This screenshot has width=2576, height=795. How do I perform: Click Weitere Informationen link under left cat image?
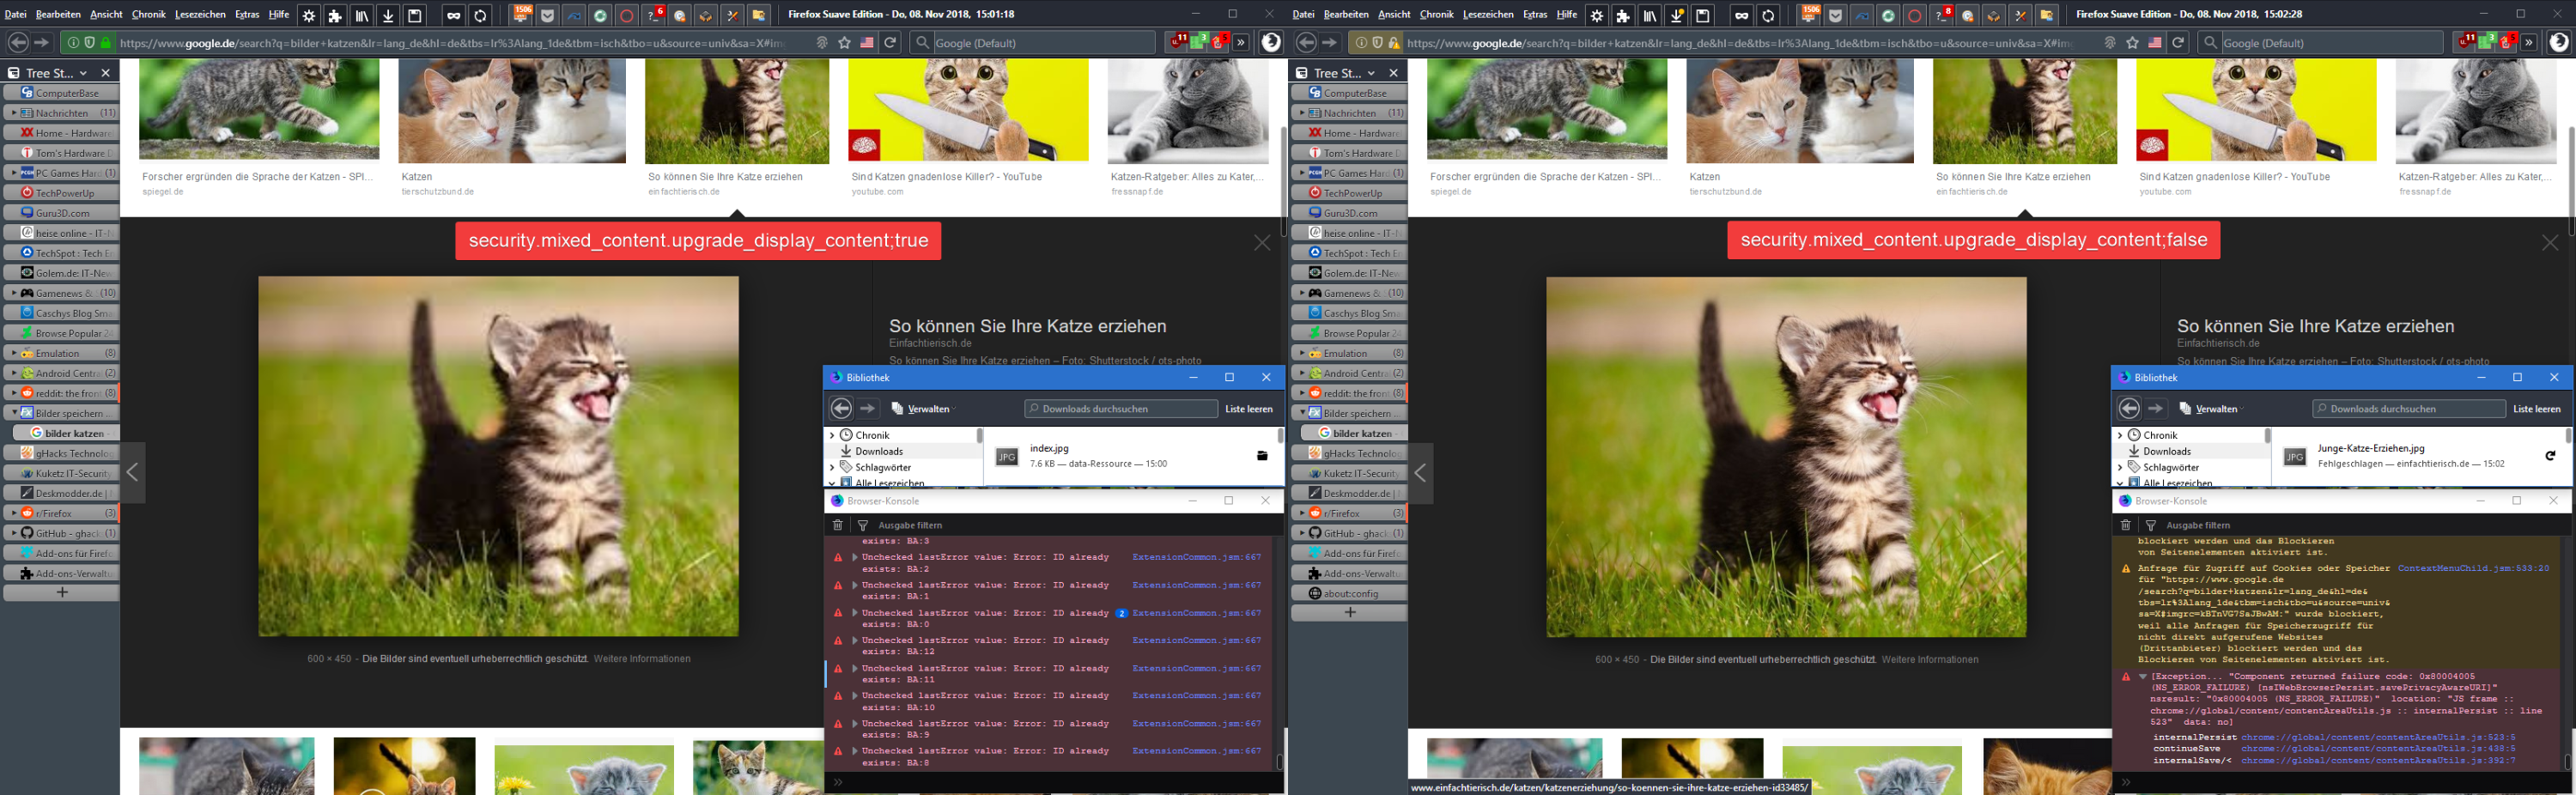(x=642, y=659)
